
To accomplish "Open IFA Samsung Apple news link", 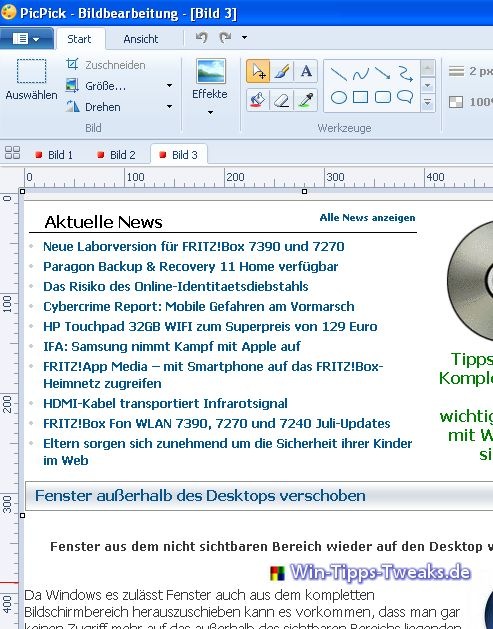I will (172, 347).
